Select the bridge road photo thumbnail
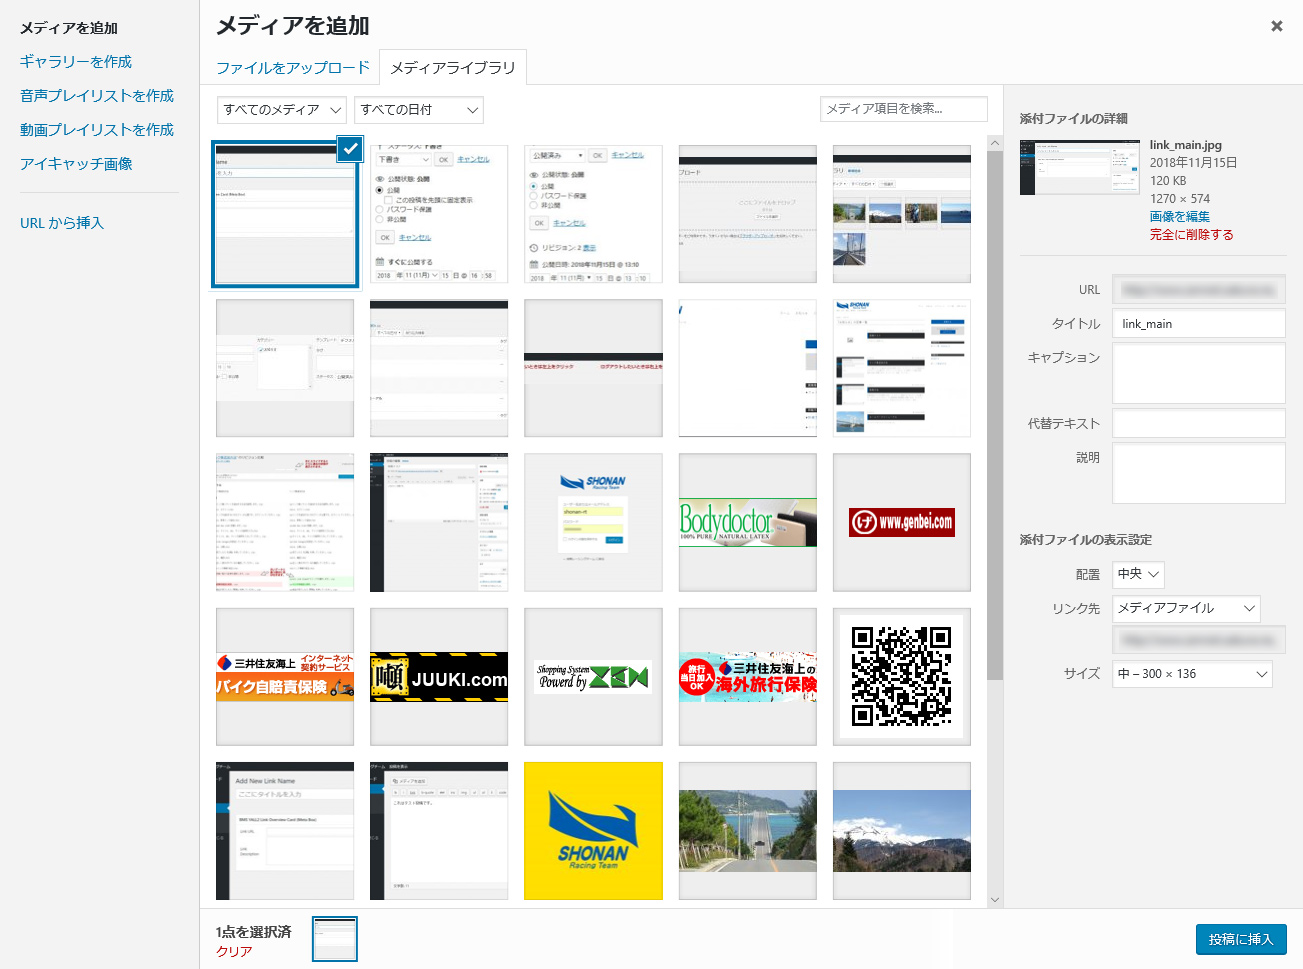Image resolution: width=1303 pixels, height=969 pixels. click(x=747, y=831)
